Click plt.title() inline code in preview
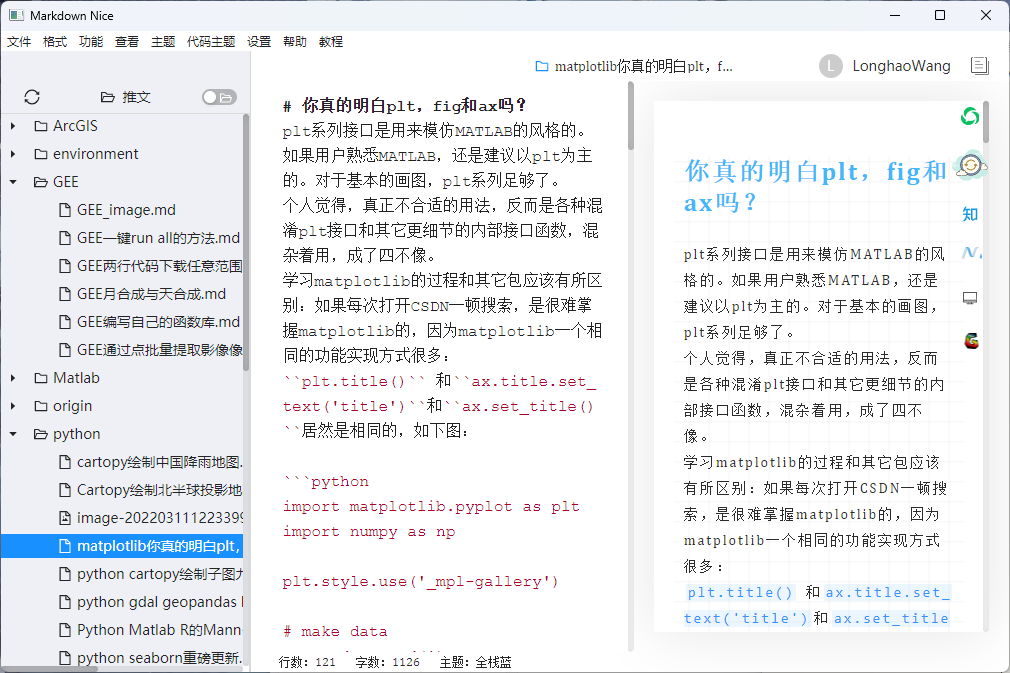Image resolution: width=1010 pixels, height=673 pixels. coord(740,592)
